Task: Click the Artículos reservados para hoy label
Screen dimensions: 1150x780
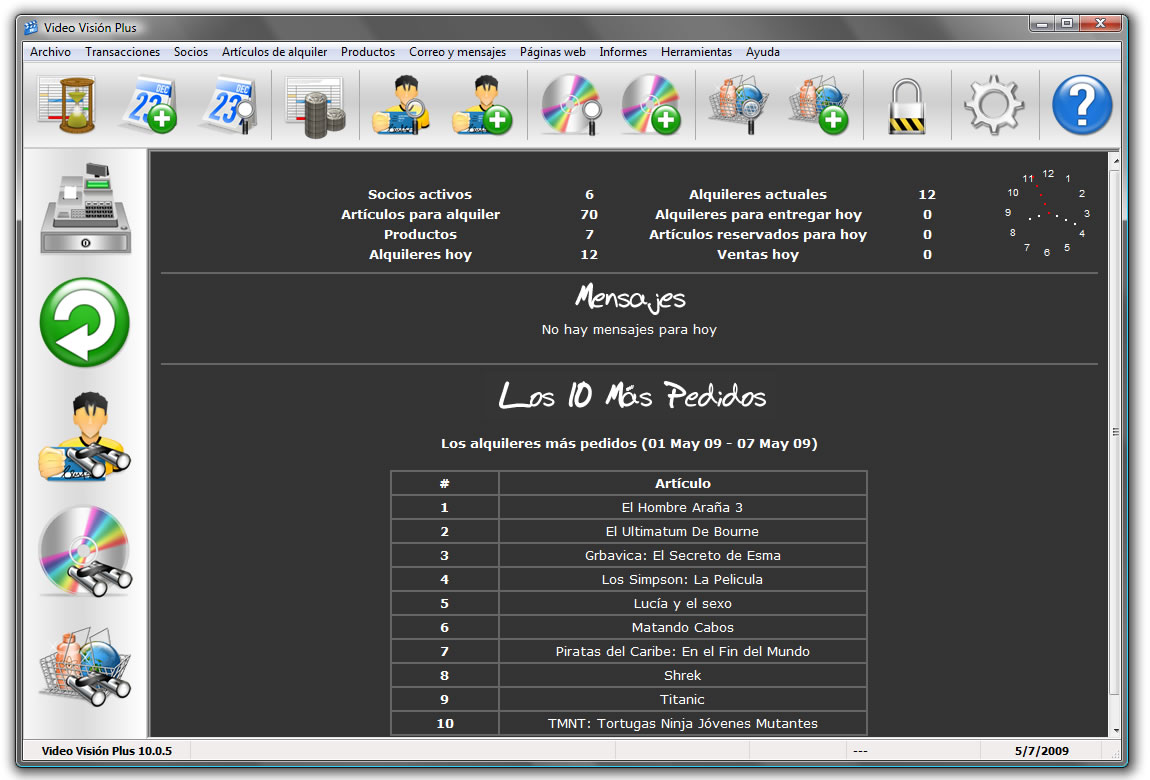Action: tap(758, 234)
